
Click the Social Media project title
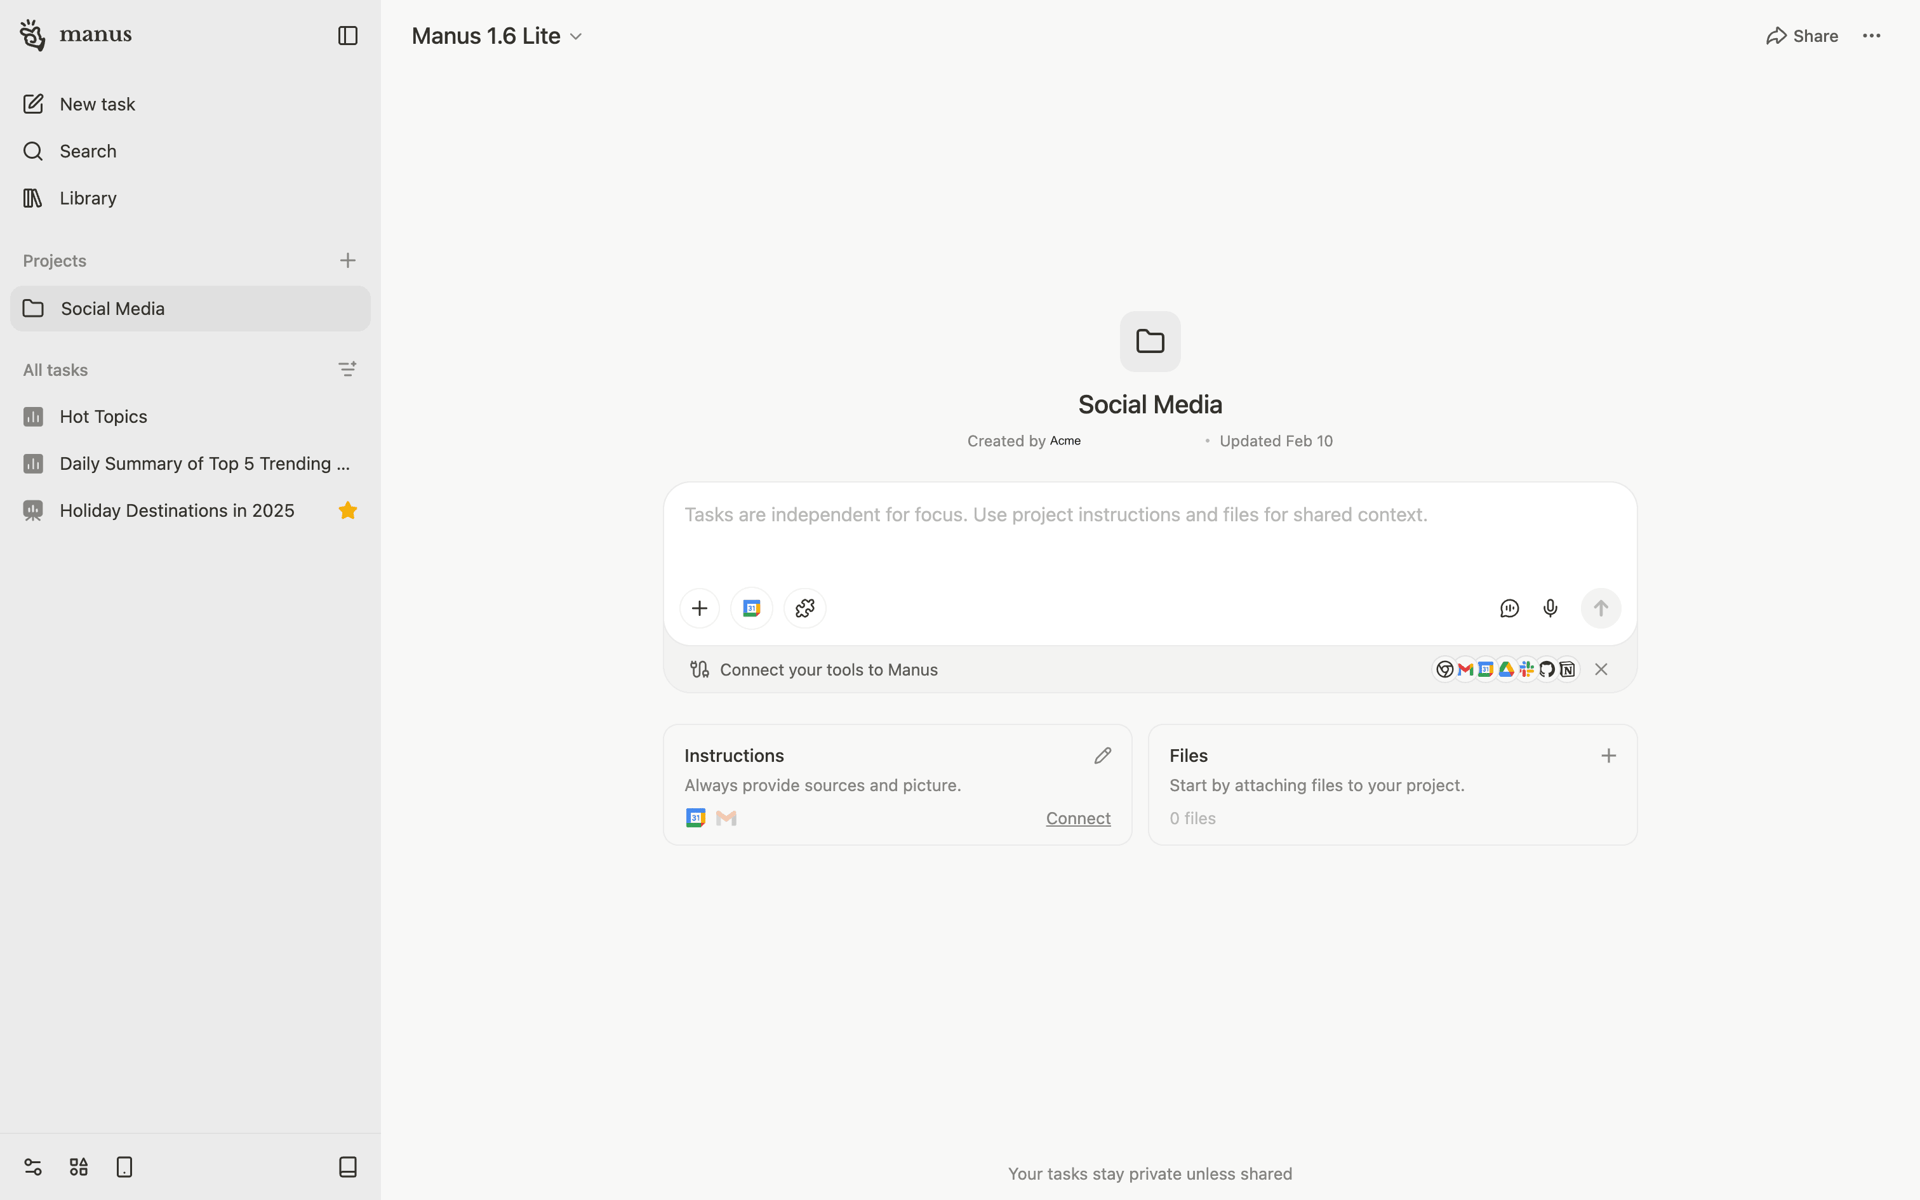click(x=1150, y=405)
